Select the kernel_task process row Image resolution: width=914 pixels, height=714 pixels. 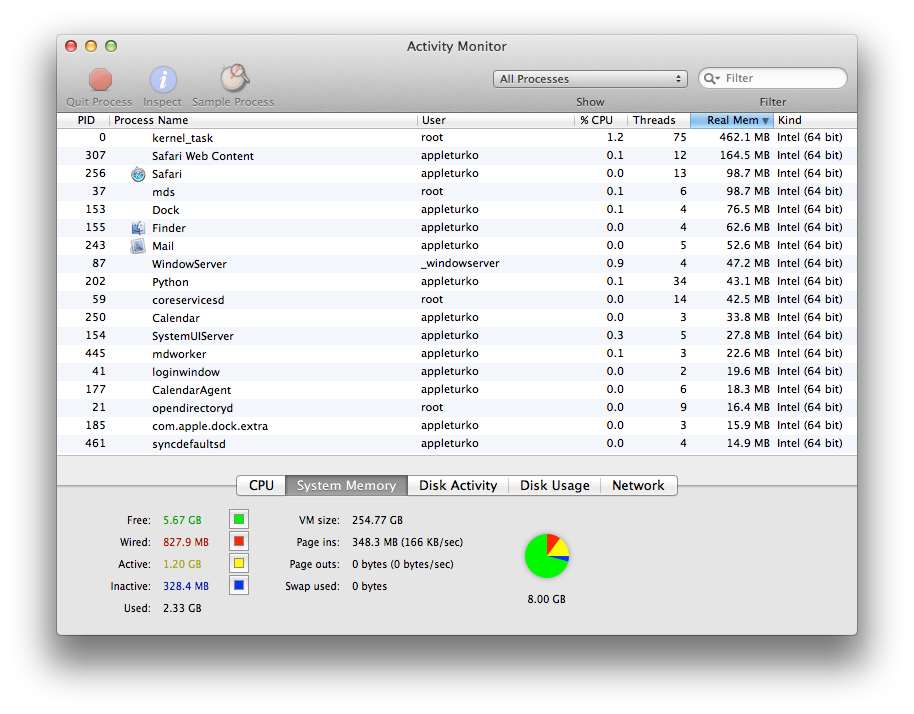pos(456,138)
